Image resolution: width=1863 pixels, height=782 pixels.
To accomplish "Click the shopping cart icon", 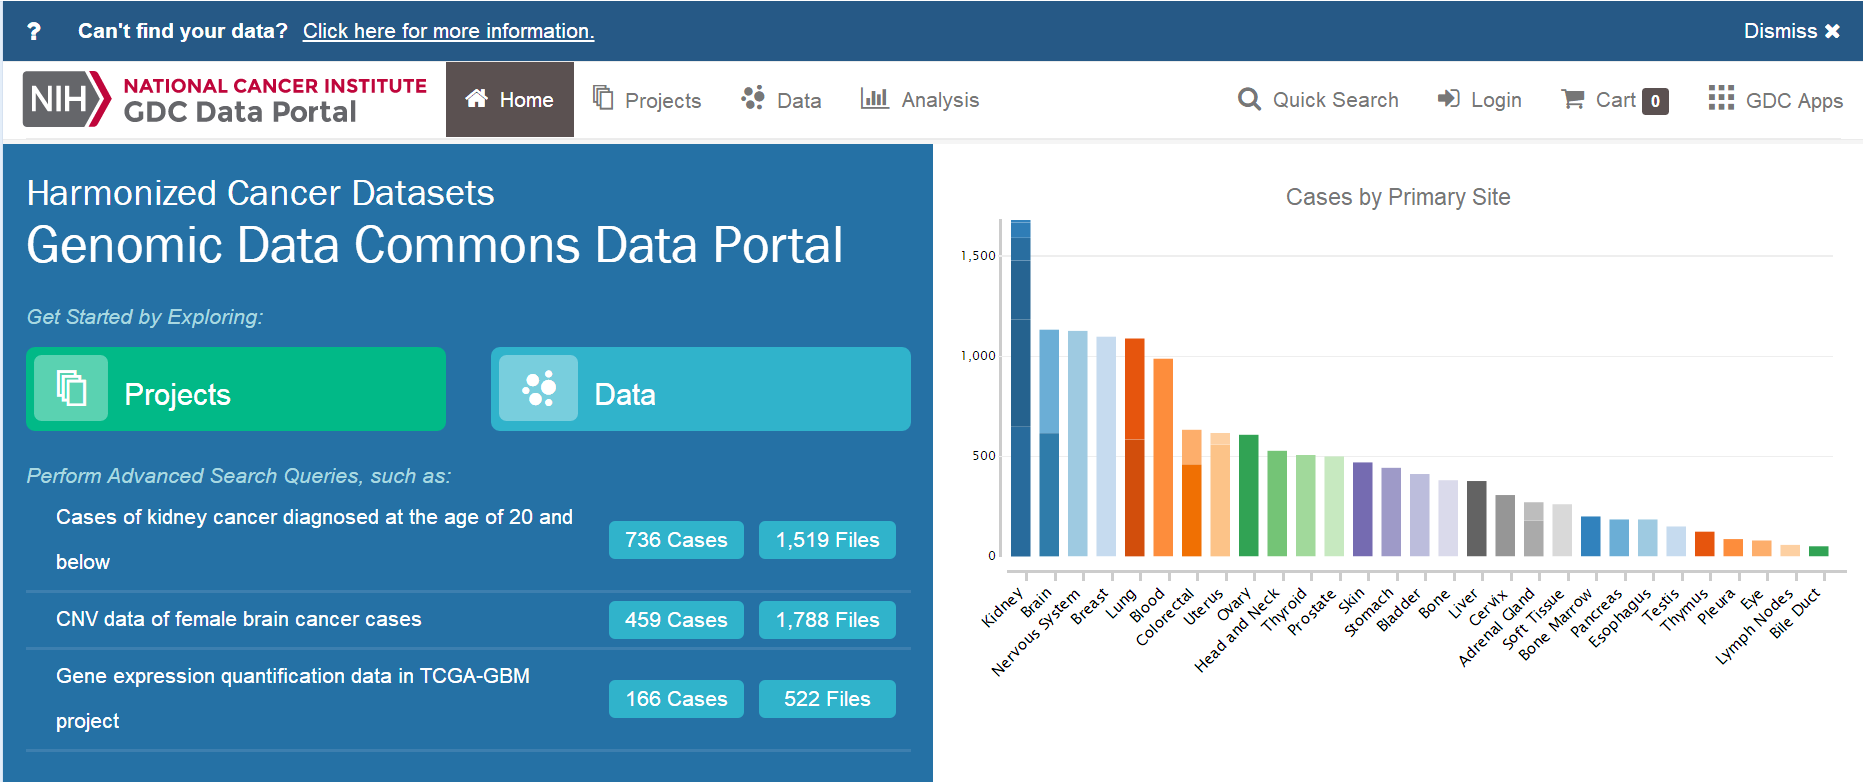I will tap(1573, 99).
